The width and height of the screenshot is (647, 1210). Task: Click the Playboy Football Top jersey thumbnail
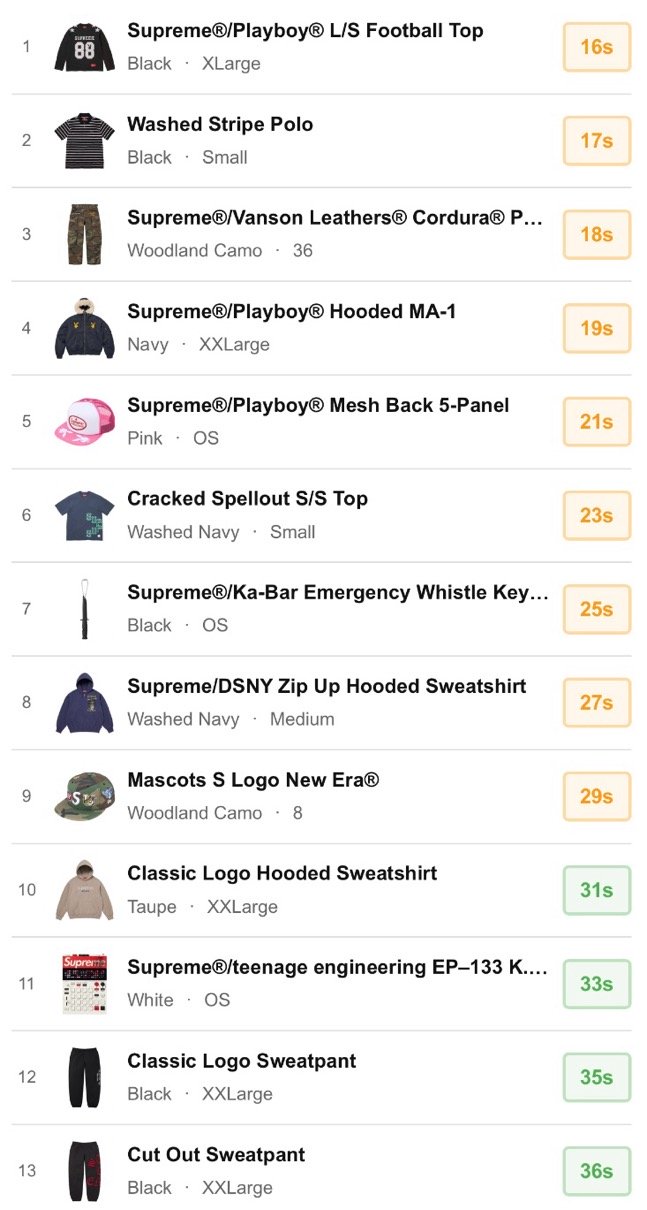click(x=84, y=47)
